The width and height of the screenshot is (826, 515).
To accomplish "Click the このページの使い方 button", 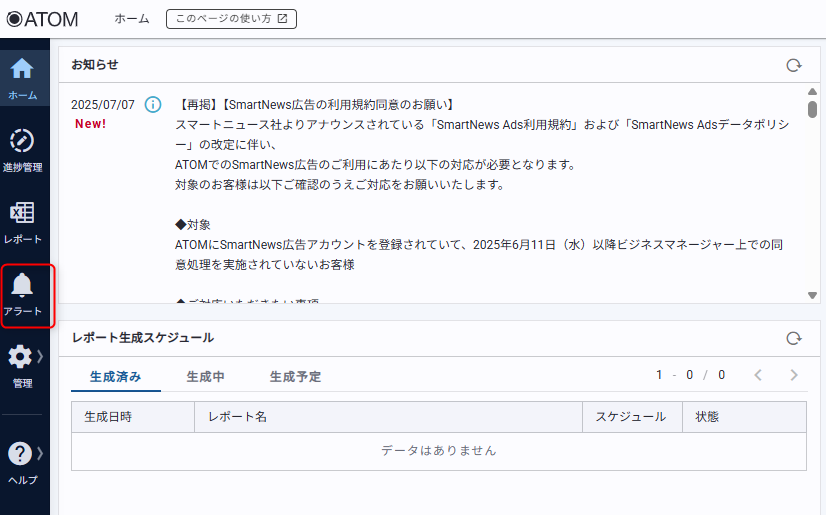I will 231,19.
